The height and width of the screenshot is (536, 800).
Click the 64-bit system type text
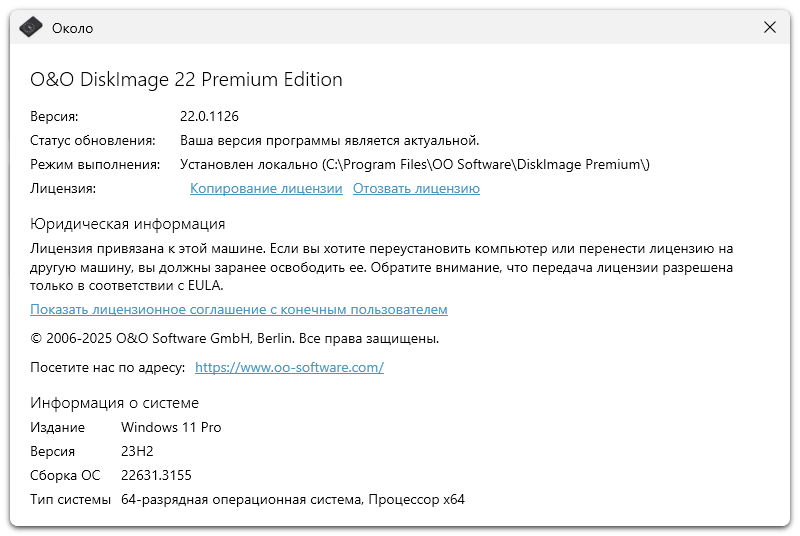coord(292,499)
